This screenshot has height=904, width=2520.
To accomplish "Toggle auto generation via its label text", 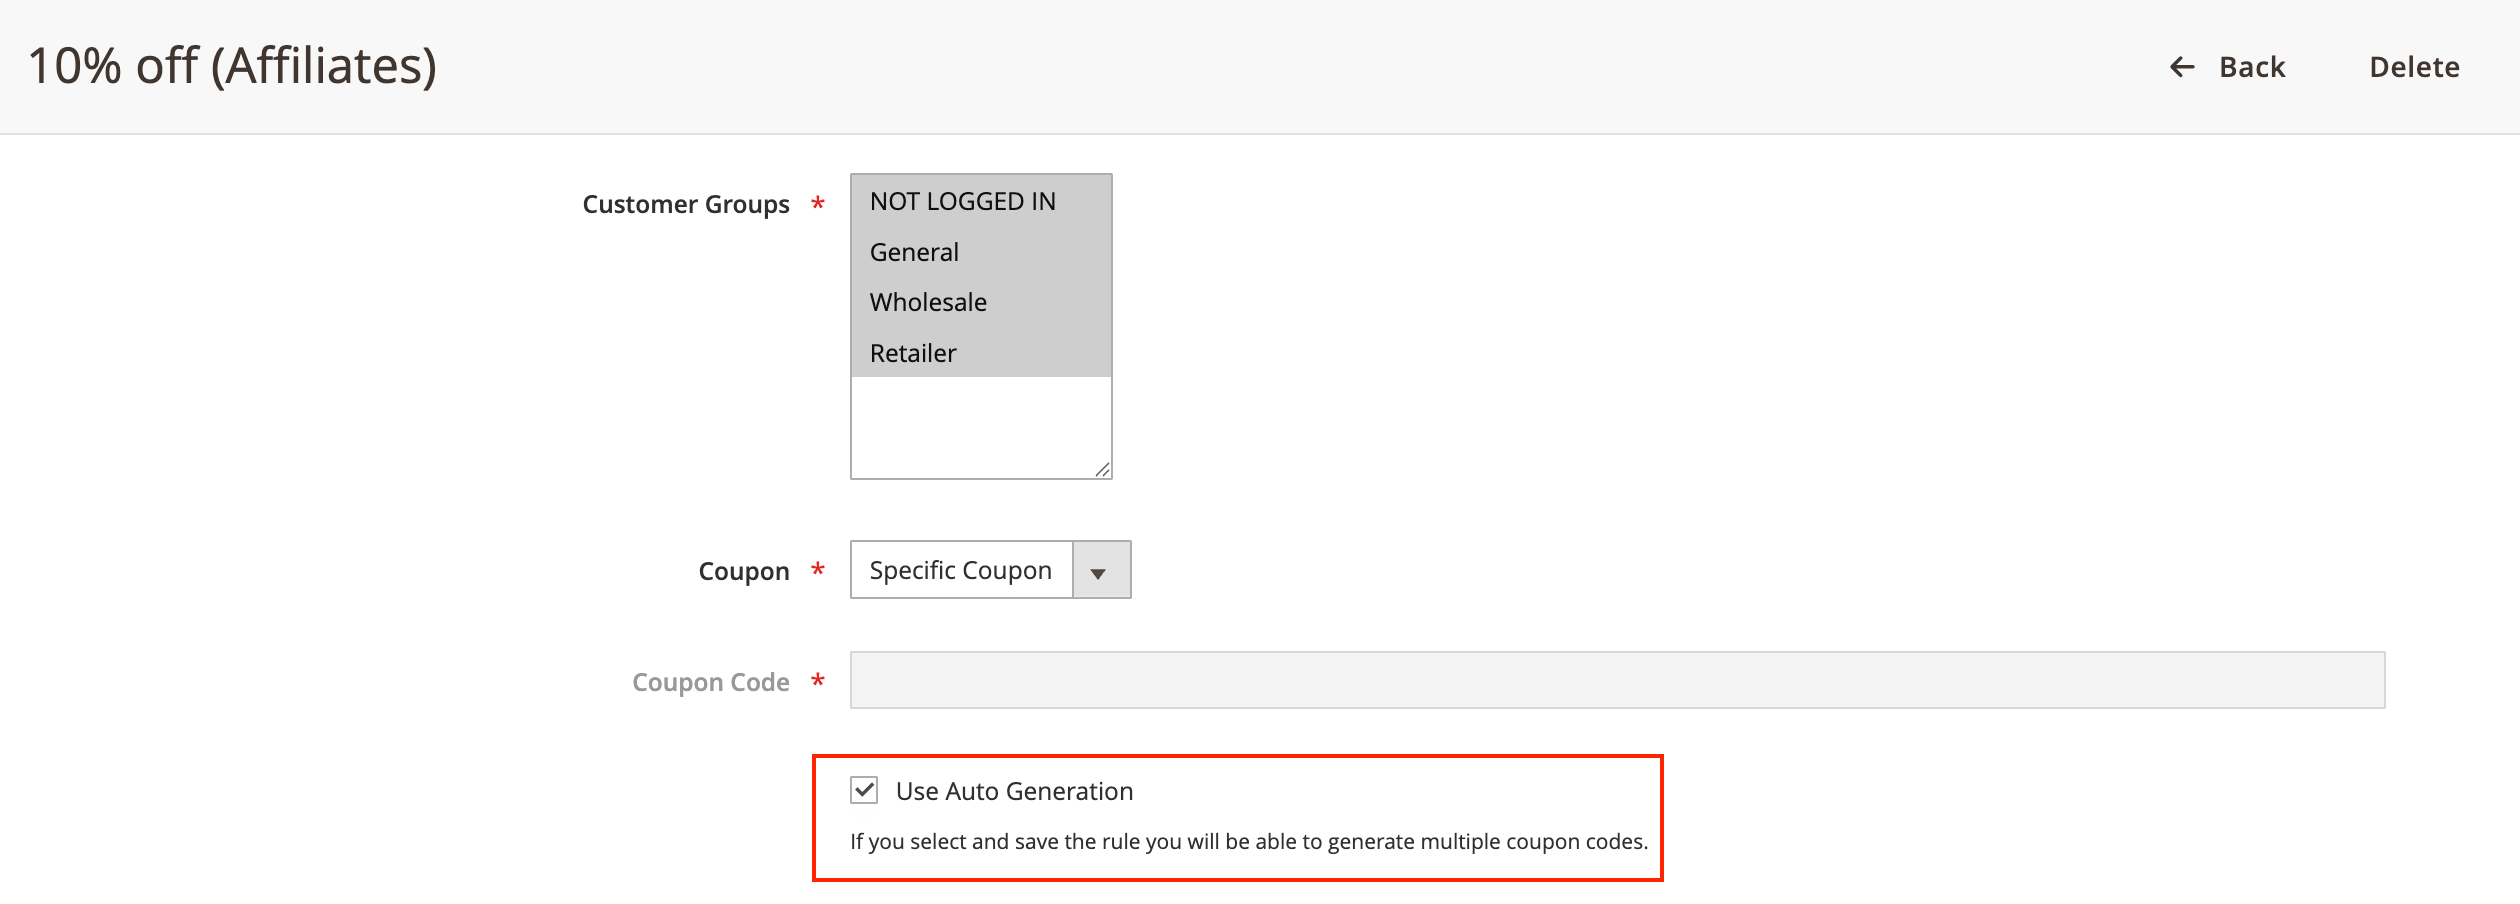I will click(x=1014, y=790).
